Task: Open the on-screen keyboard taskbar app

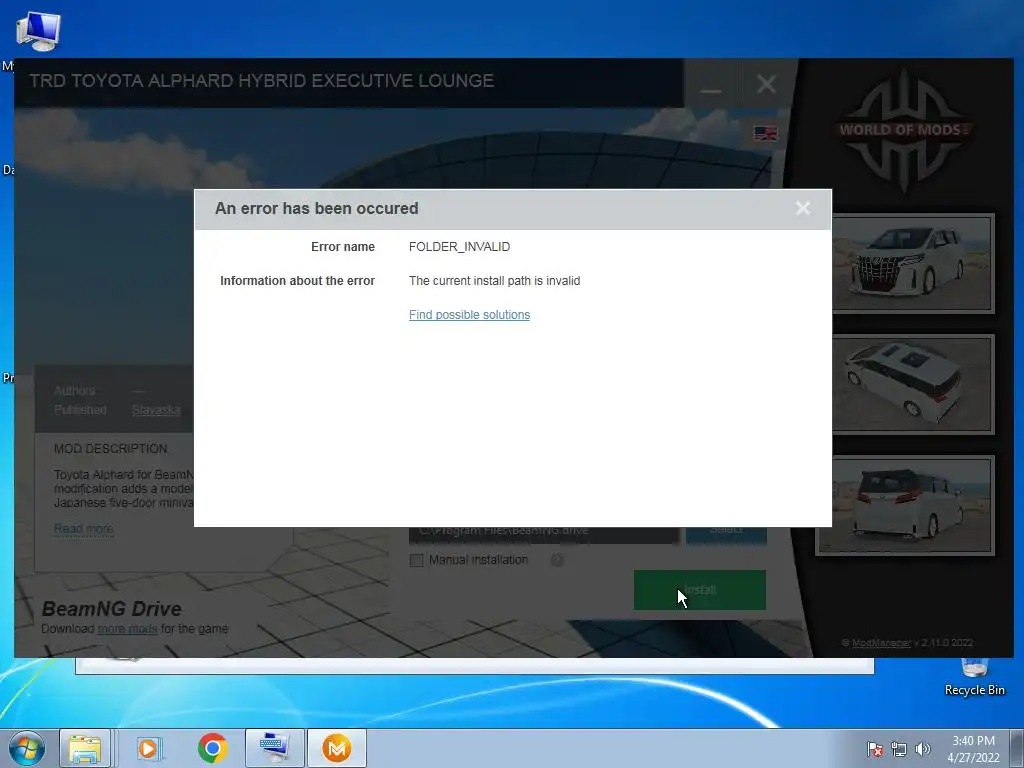Action: tap(274, 748)
